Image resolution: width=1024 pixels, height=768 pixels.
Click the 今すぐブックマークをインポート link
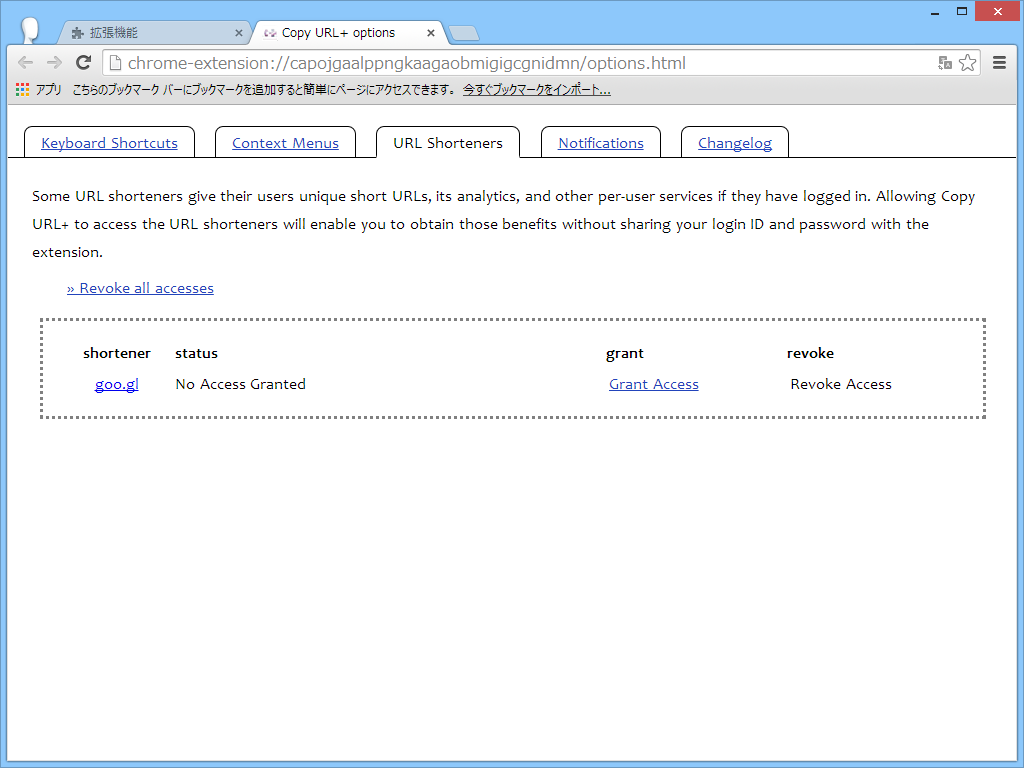(x=537, y=89)
